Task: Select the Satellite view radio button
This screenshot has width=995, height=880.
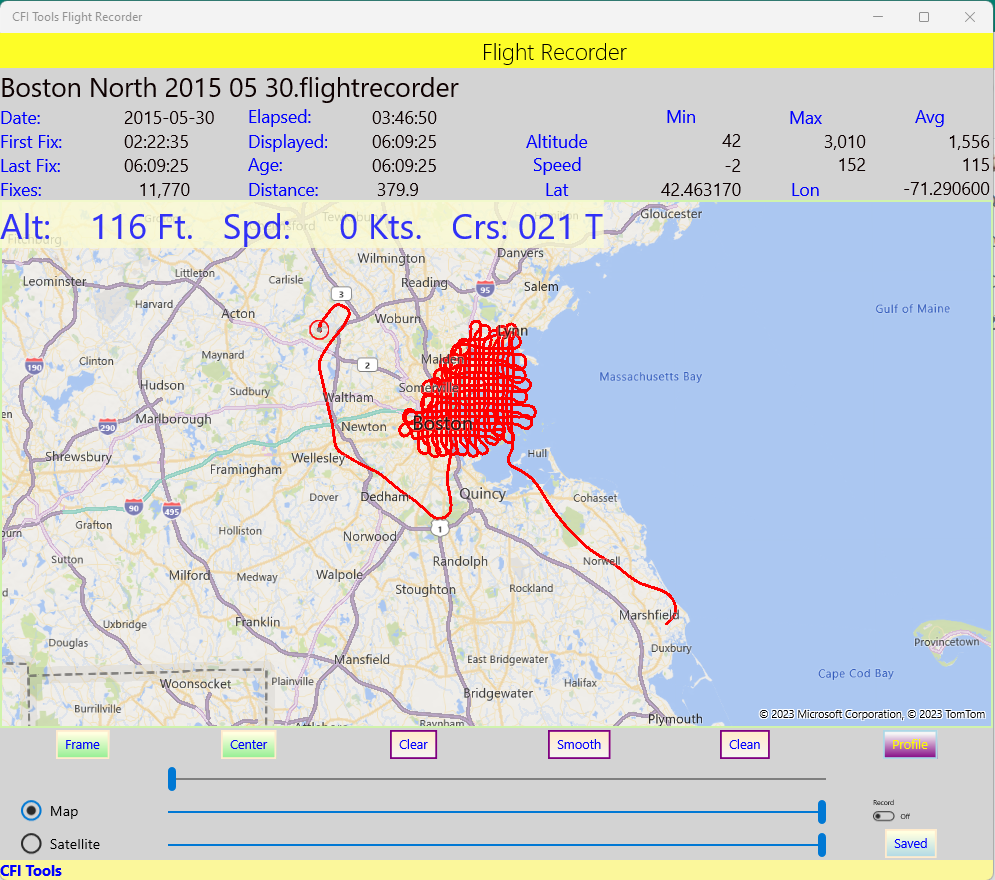Action: click(x=31, y=844)
